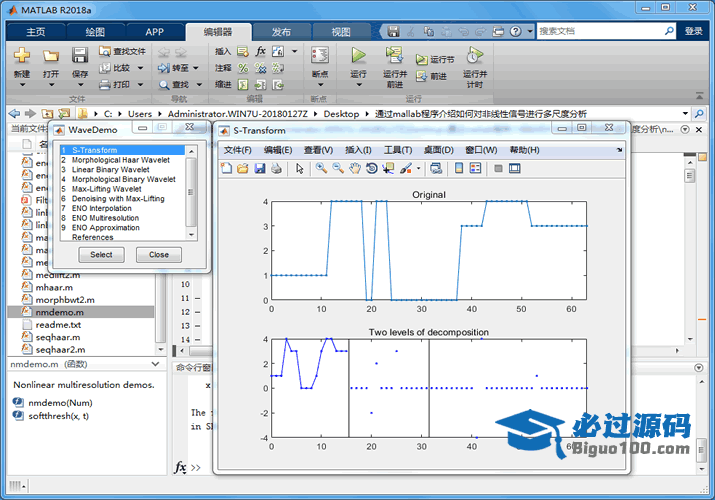The height and width of the screenshot is (500, 715).
Task: Open Tools (工具) menu in S-Transform window
Action: [398, 150]
